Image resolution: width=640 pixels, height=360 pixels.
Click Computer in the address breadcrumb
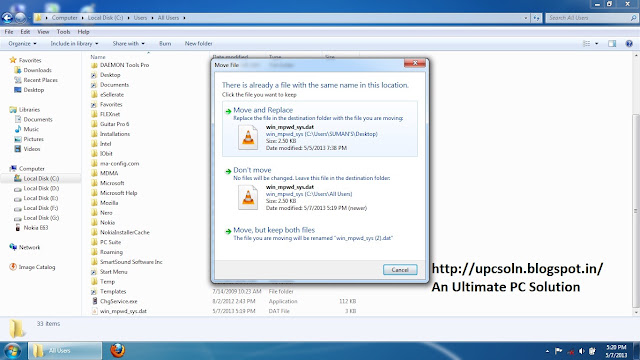[64, 18]
